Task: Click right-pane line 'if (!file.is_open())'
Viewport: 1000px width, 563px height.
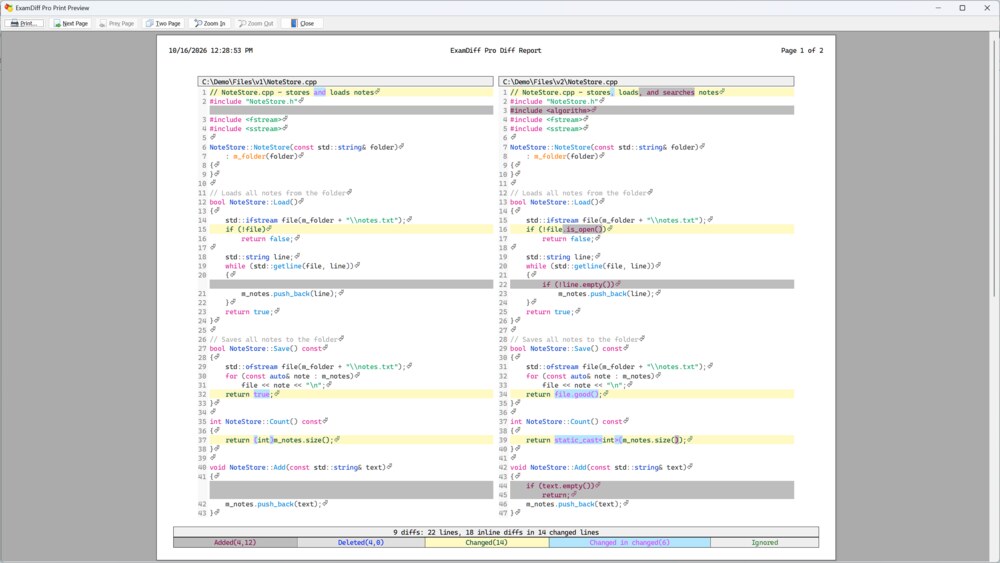Action: click(x=651, y=230)
